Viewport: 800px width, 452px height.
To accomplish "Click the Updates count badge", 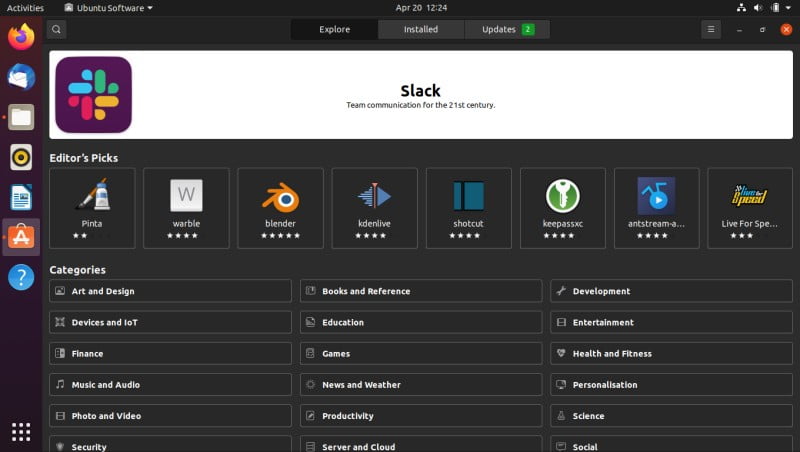I will (x=528, y=30).
